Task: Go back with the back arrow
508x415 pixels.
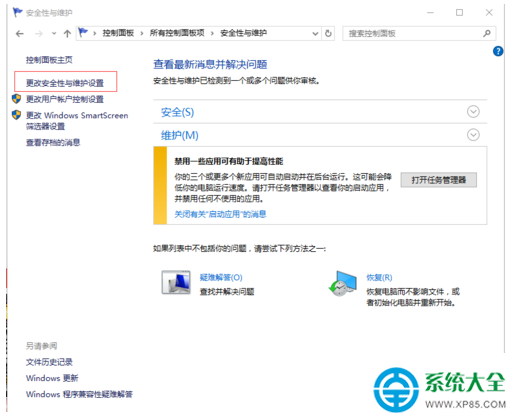Action: pos(20,34)
